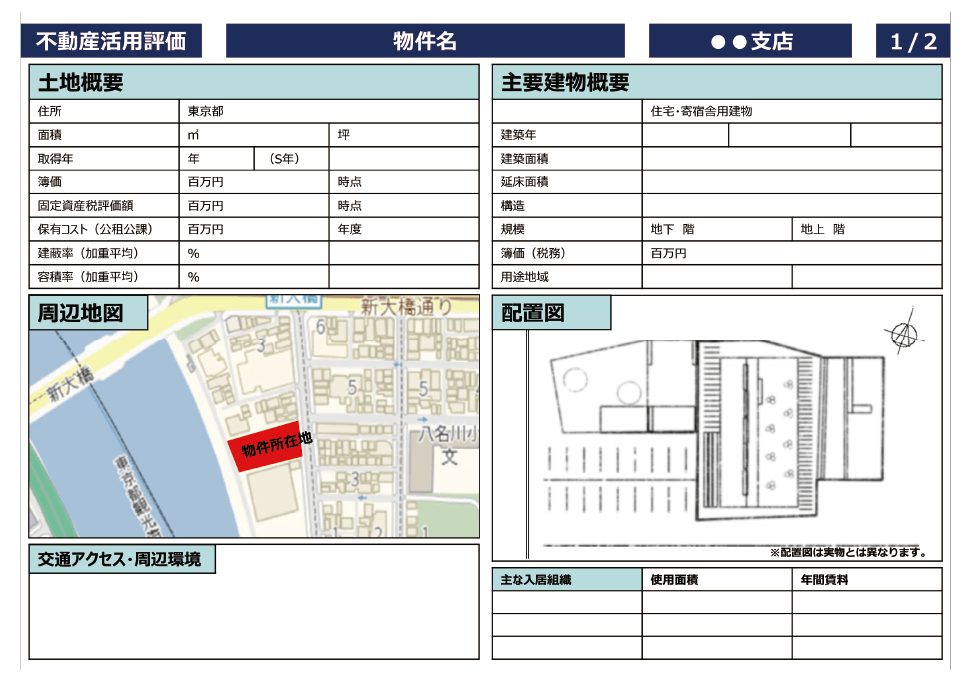Click the red 物件所在地 marker on the map
973x683 pixels.
[x=267, y=448]
